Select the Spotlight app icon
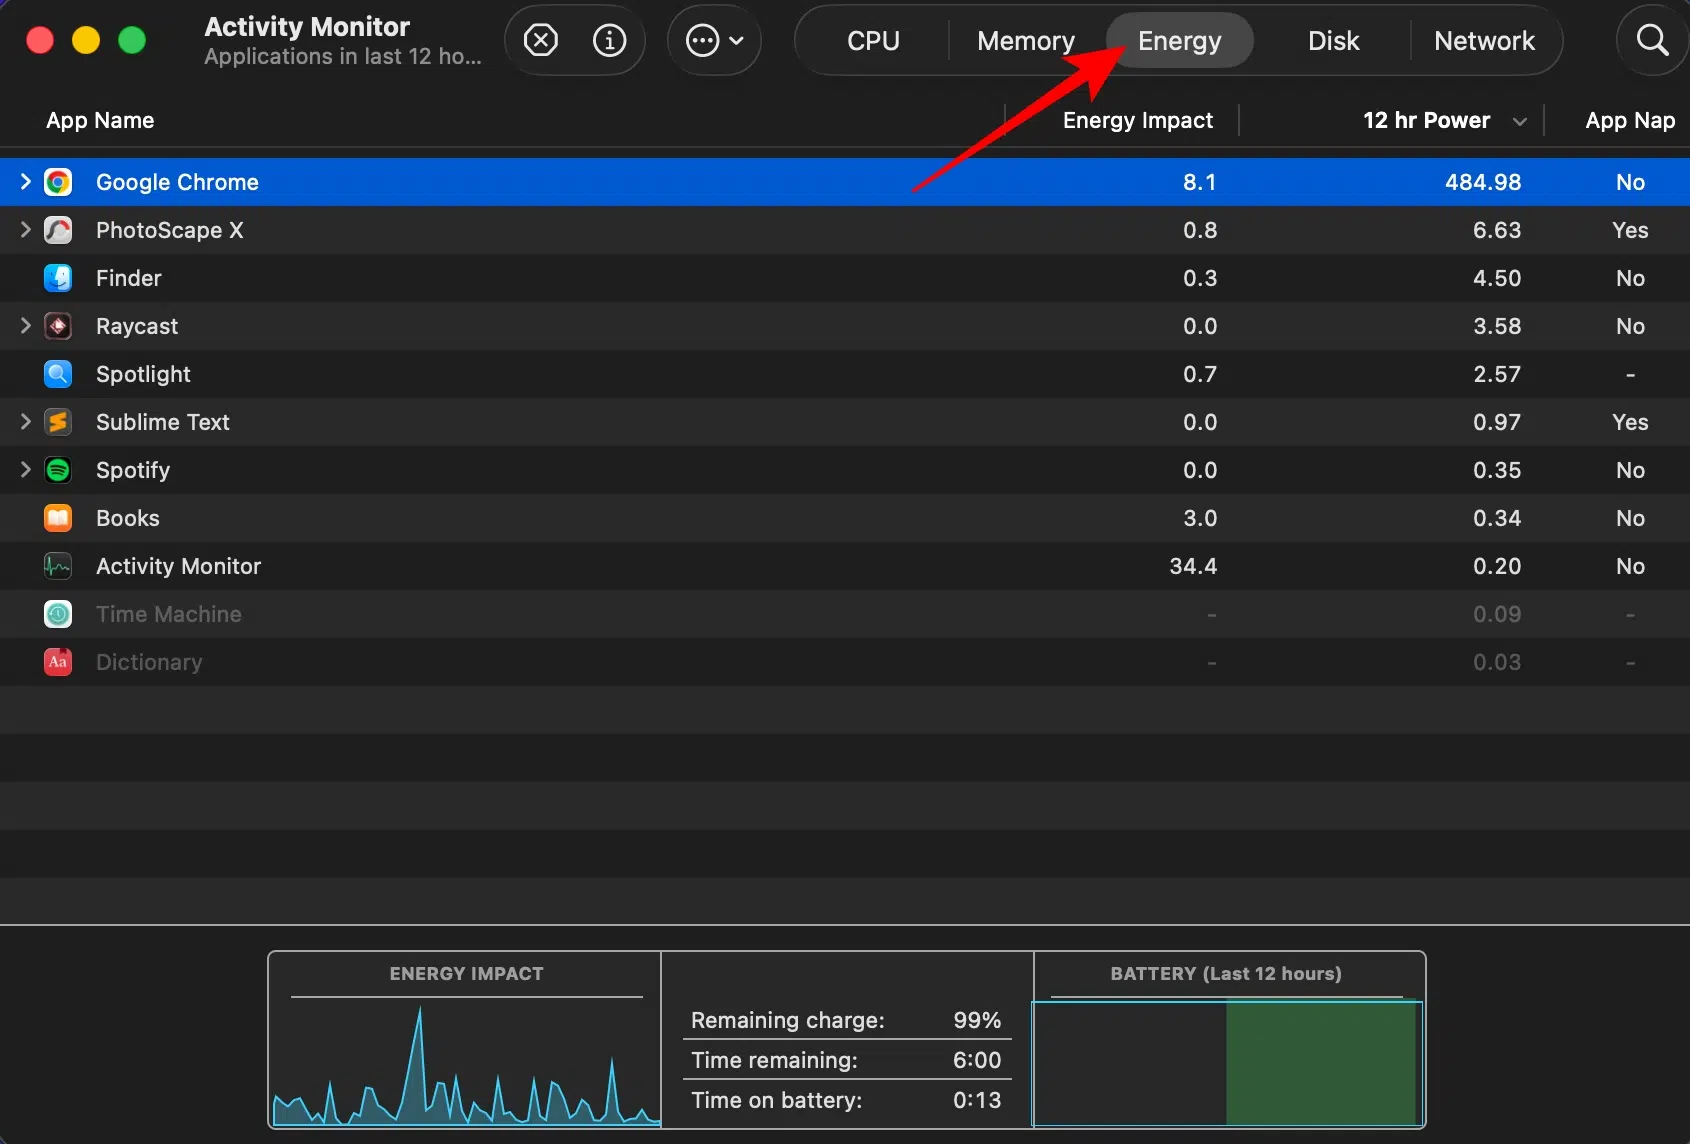1690x1144 pixels. (x=58, y=374)
